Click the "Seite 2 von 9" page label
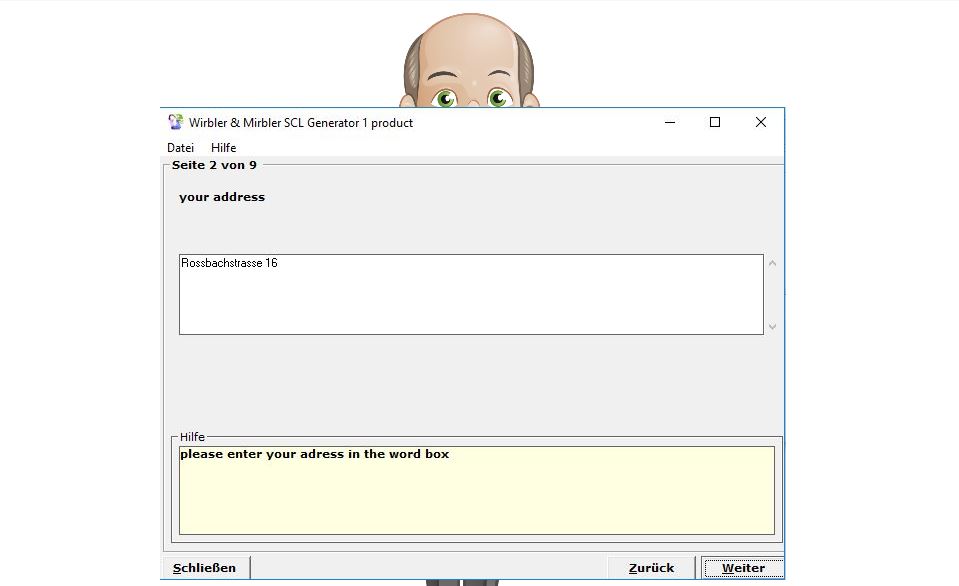959x586 pixels. 214,165
